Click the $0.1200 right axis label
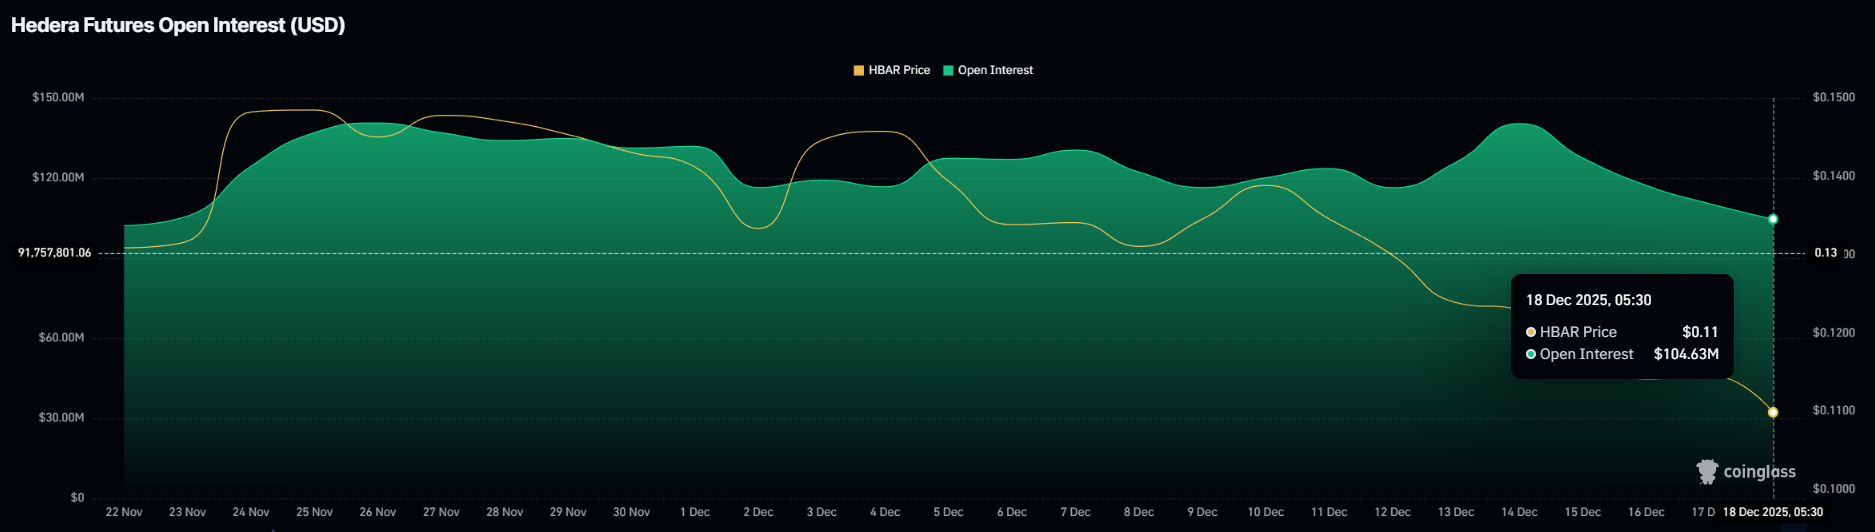 pos(1833,332)
